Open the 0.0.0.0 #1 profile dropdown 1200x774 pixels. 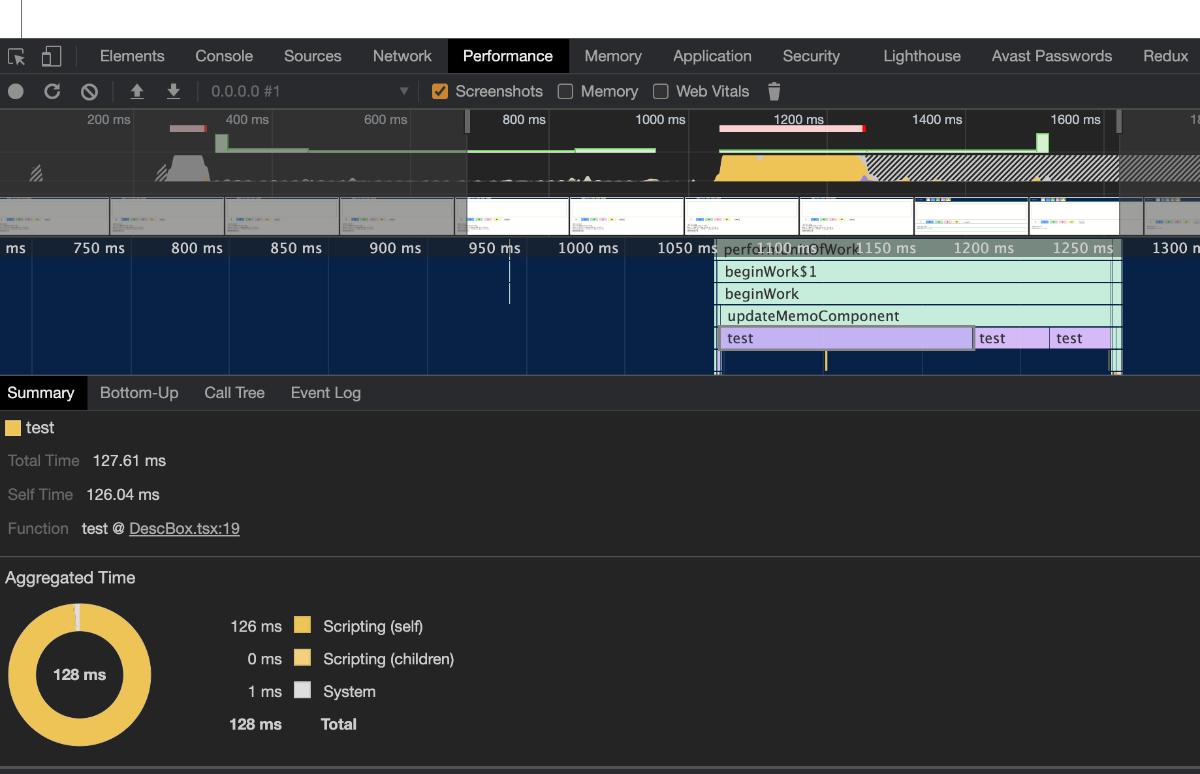310,91
